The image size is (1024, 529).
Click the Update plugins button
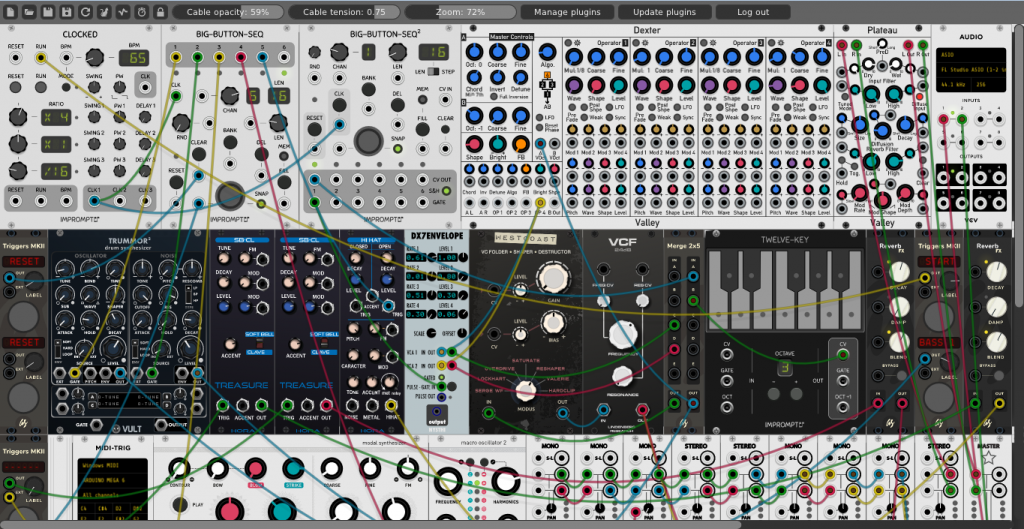[x=664, y=12]
